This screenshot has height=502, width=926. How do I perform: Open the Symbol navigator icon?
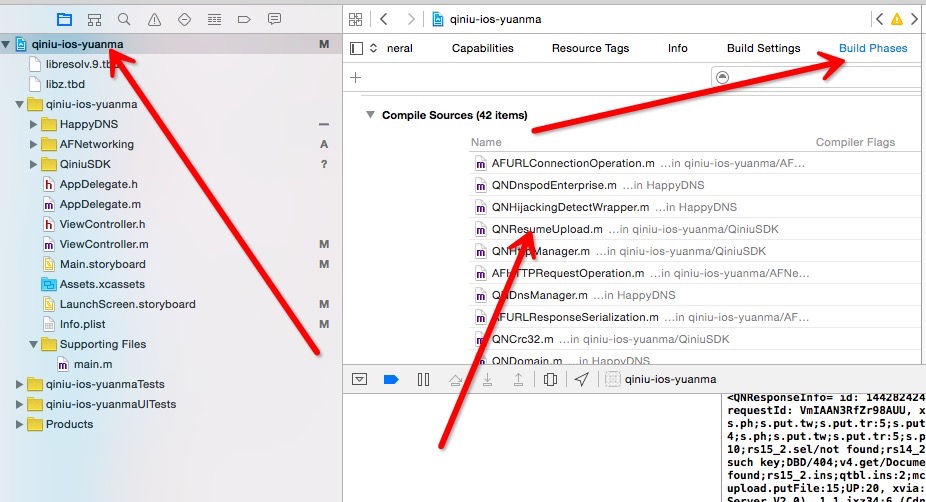pyautogui.click(x=94, y=19)
